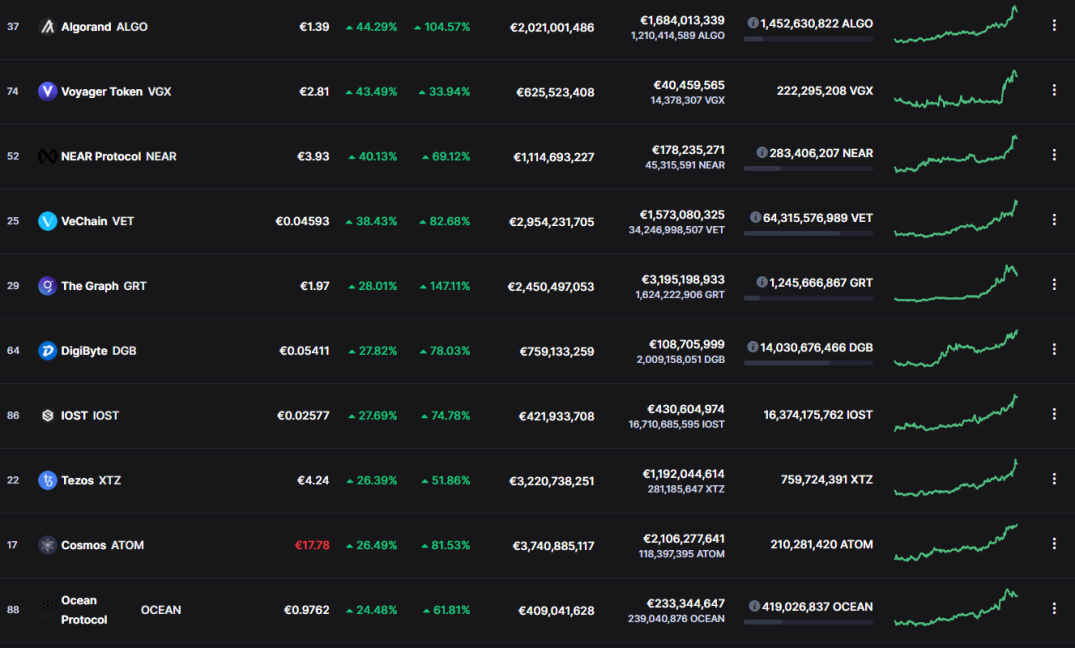The image size is (1075, 648).
Task: Click IOST volume €430,604,974
Action: tap(686, 409)
